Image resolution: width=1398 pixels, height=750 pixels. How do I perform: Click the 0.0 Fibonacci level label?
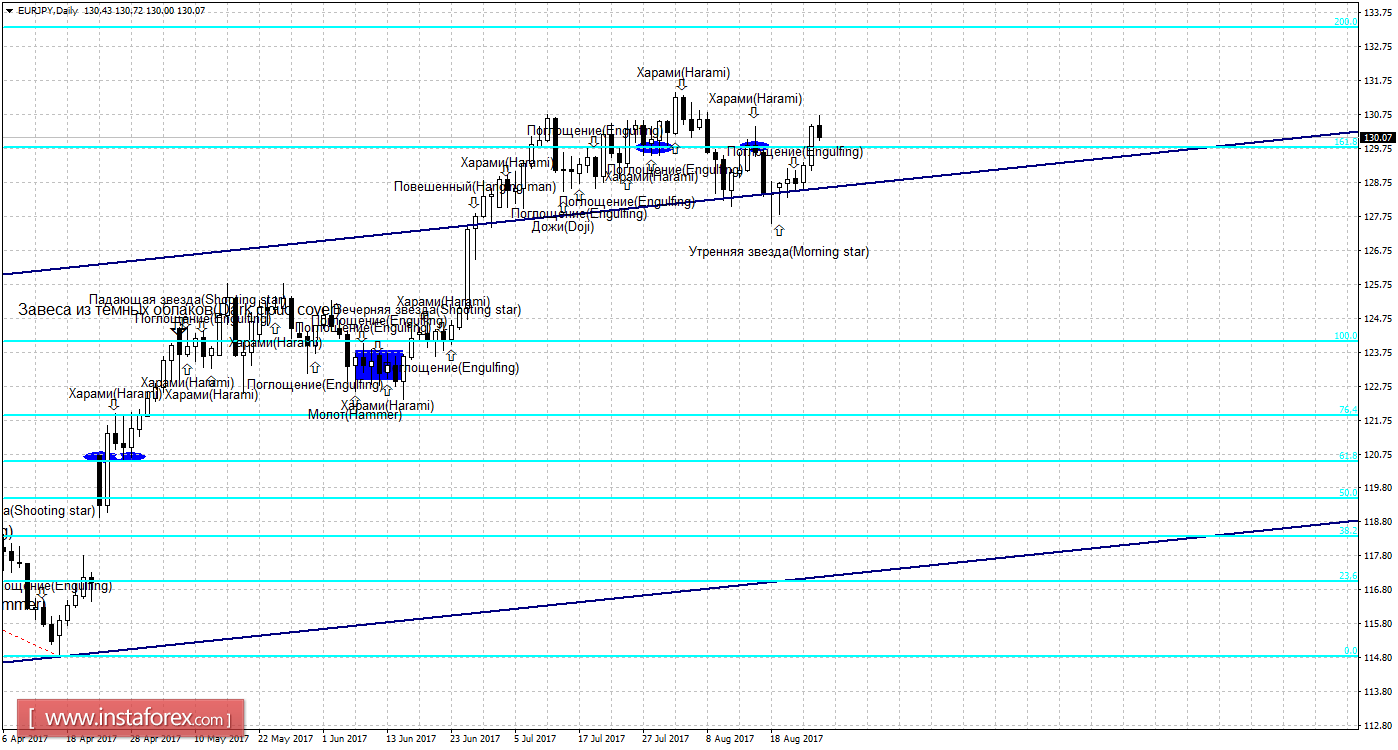click(1350, 651)
